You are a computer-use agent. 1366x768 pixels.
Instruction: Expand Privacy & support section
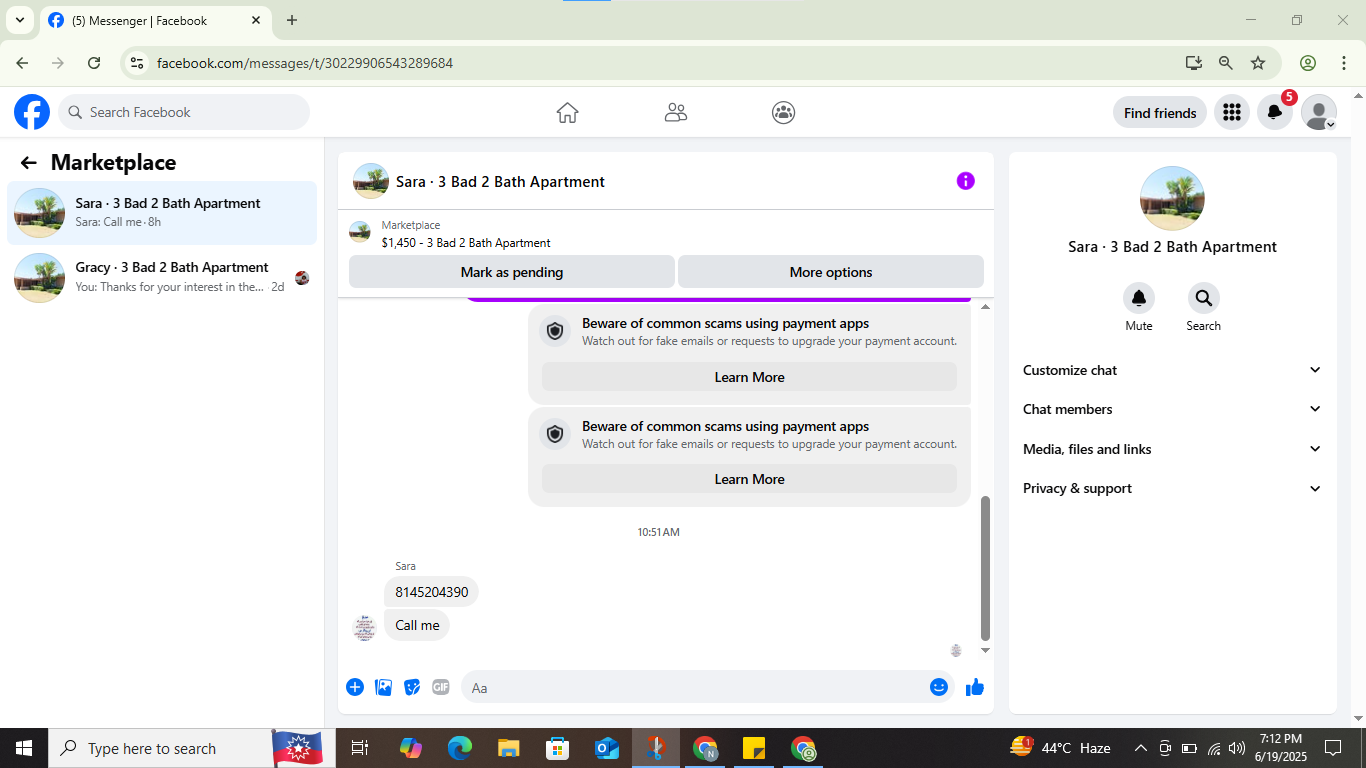1172,488
